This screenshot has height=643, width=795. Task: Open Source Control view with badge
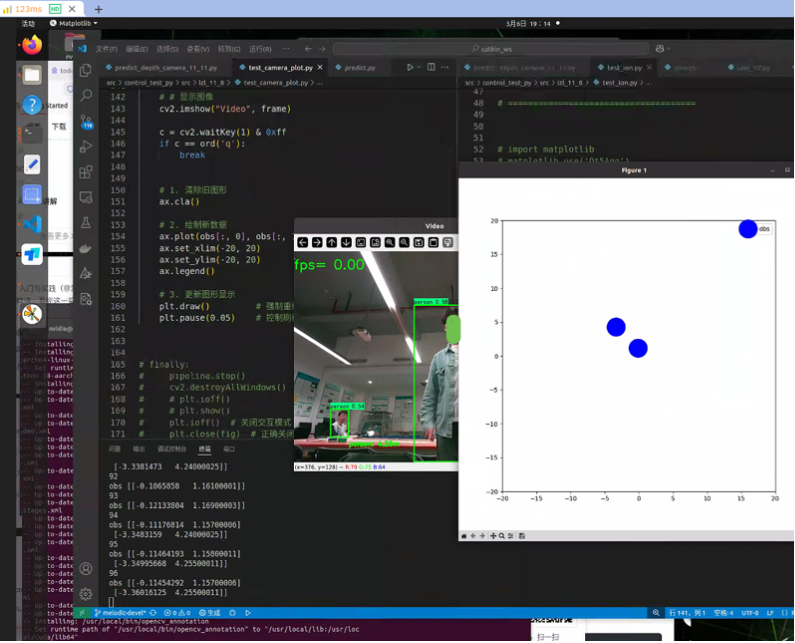(x=86, y=122)
